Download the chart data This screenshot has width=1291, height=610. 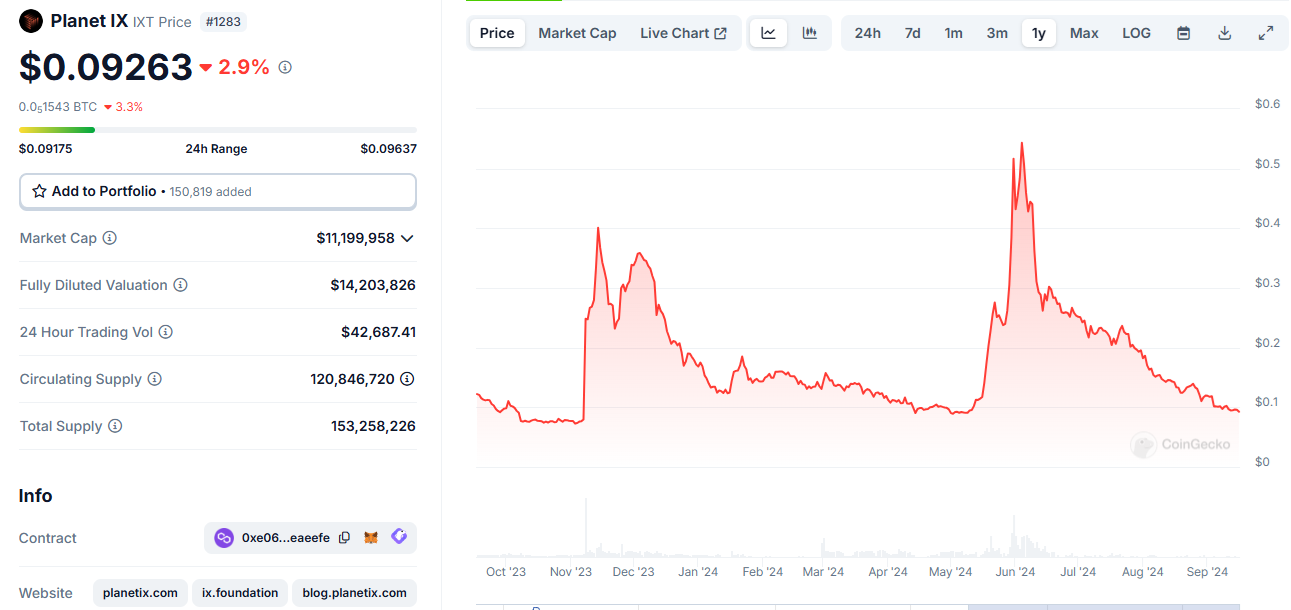(1224, 33)
